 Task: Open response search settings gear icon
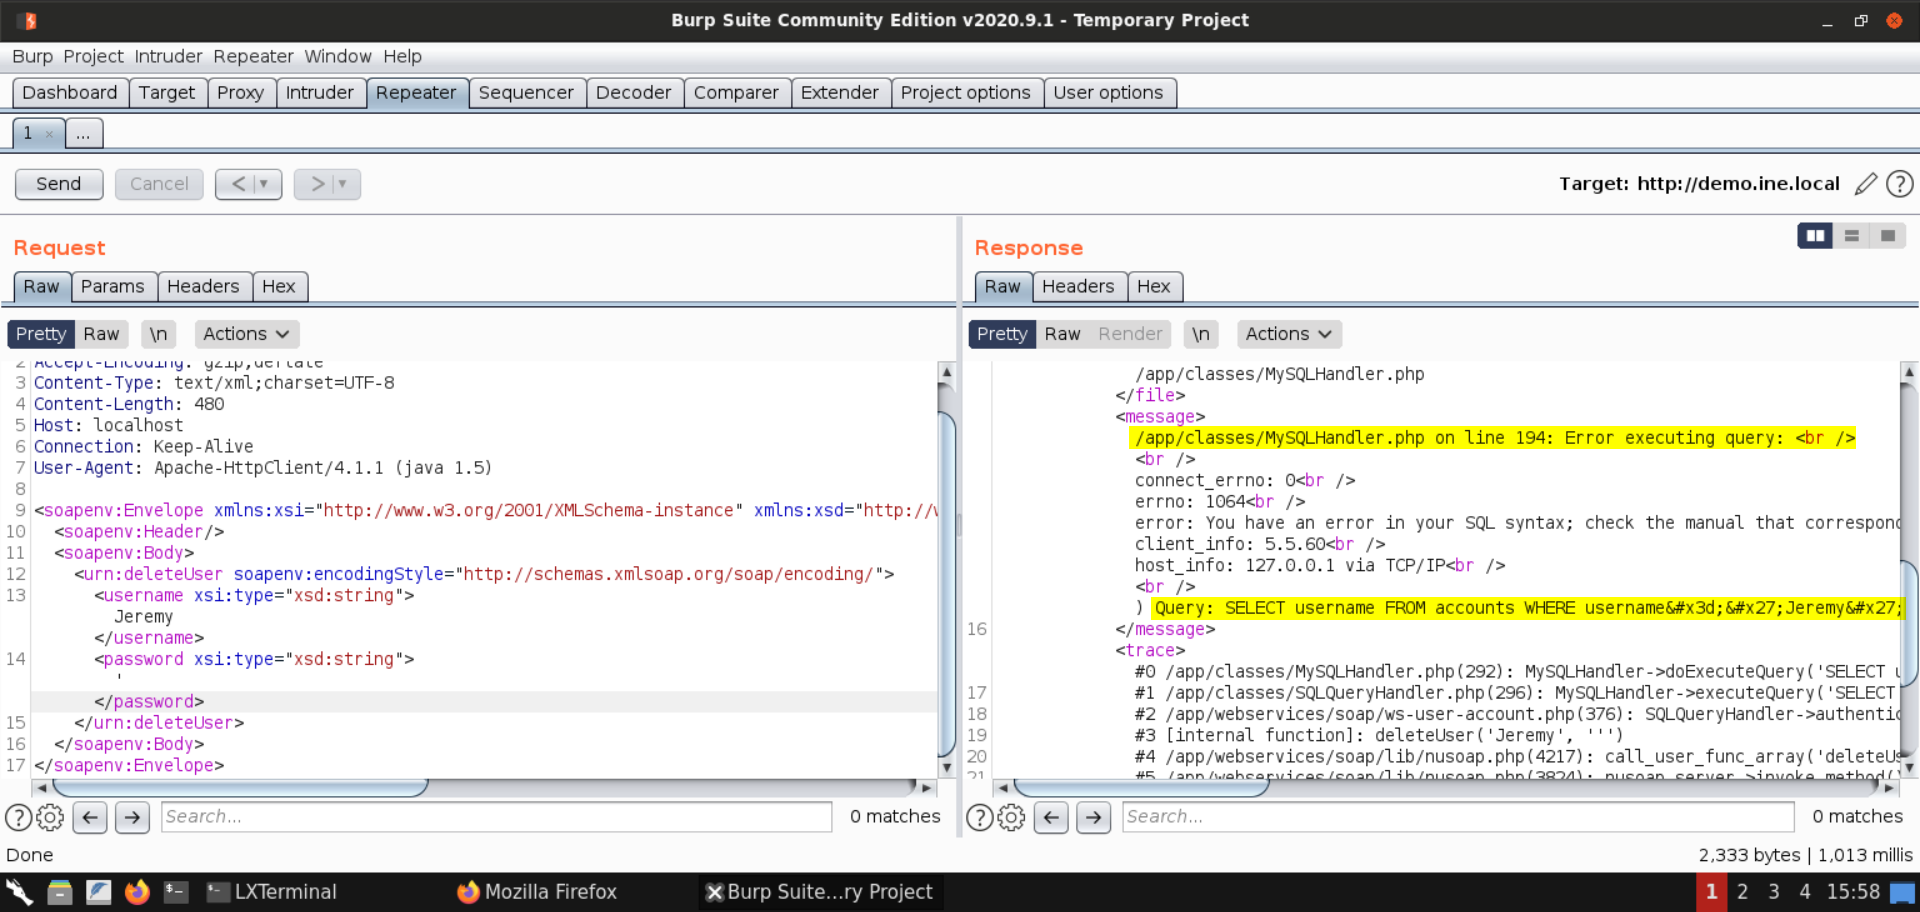click(x=1011, y=817)
